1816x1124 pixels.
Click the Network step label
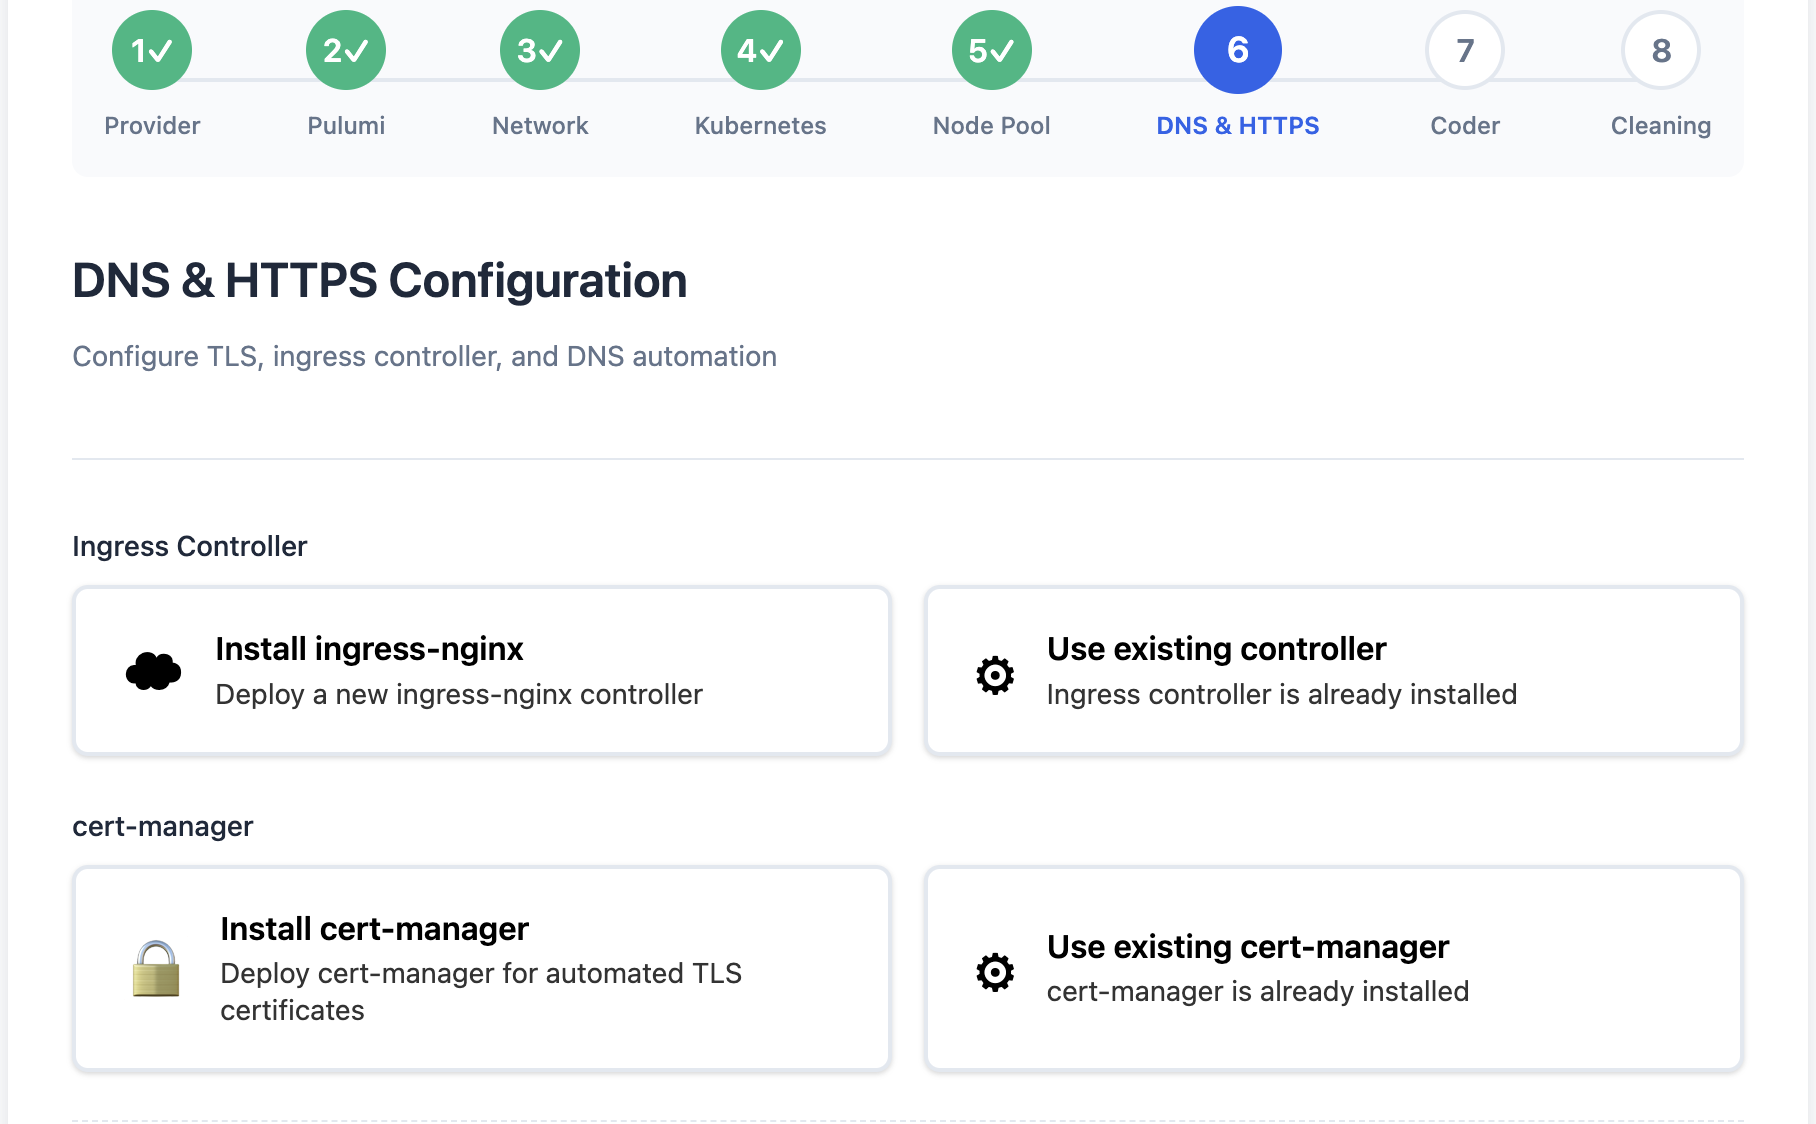tap(540, 126)
